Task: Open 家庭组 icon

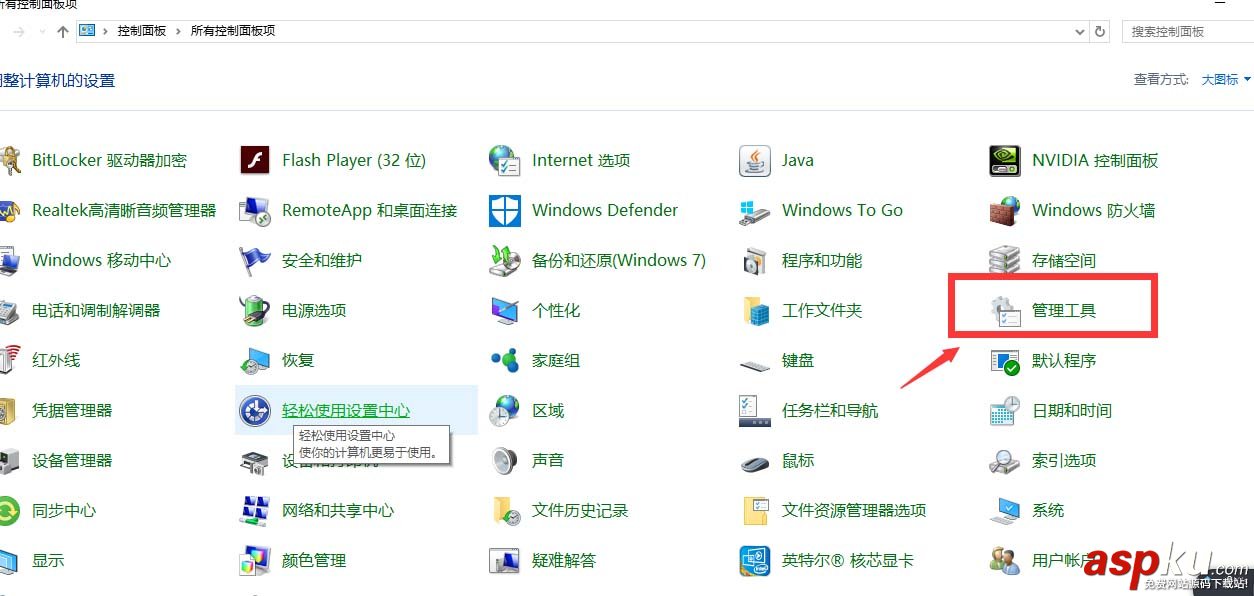Action: click(x=505, y=360)
